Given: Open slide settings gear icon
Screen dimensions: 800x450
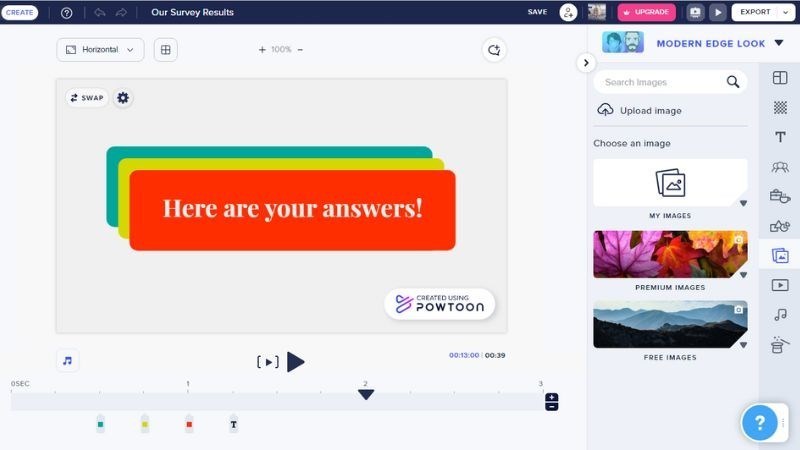Looking at the screenshot, I should pos(123,97).
